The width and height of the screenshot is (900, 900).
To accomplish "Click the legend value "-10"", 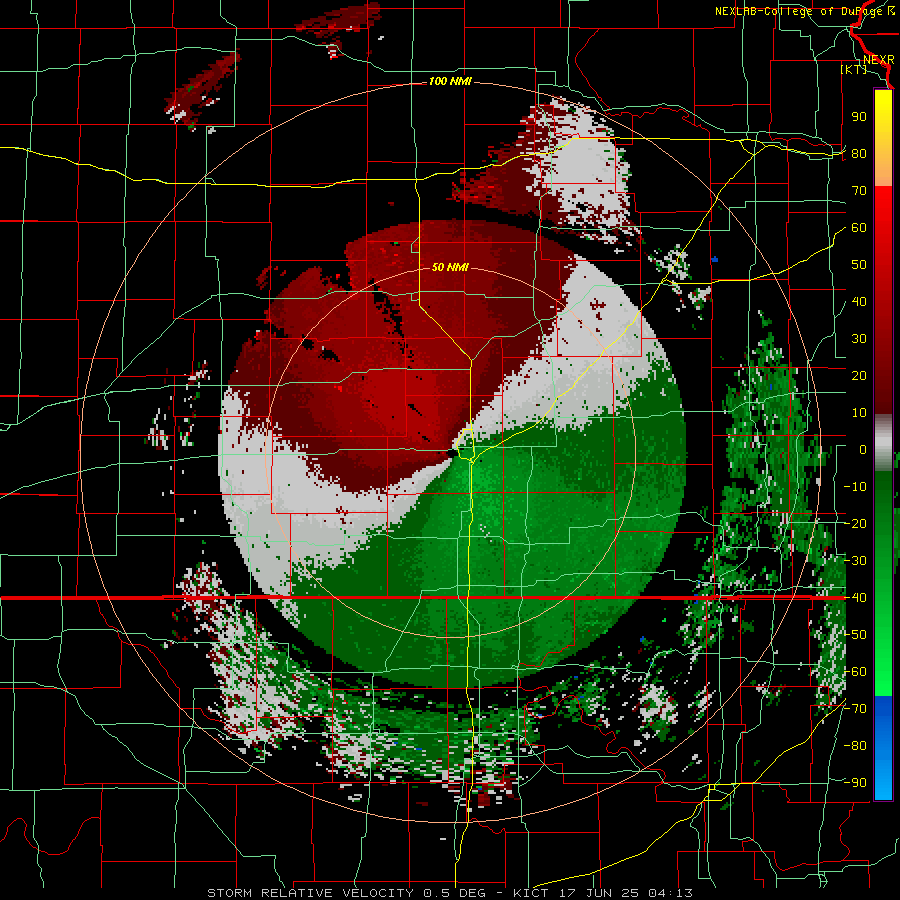I will pyautogui.click(x=855, y=487).
